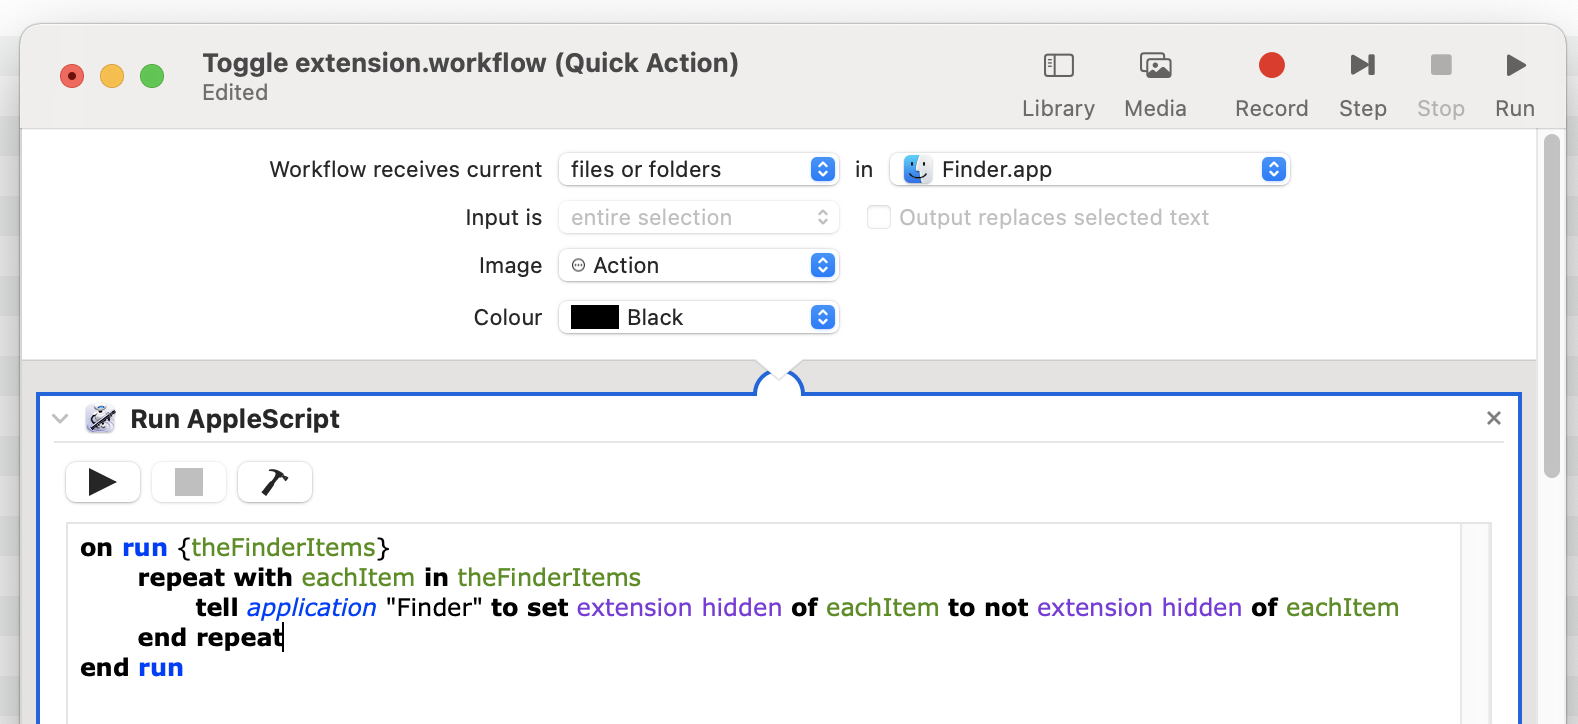1578x724 pixels.
Task: Open the Media browser in the toolbar
Action: coord(1155,66)
